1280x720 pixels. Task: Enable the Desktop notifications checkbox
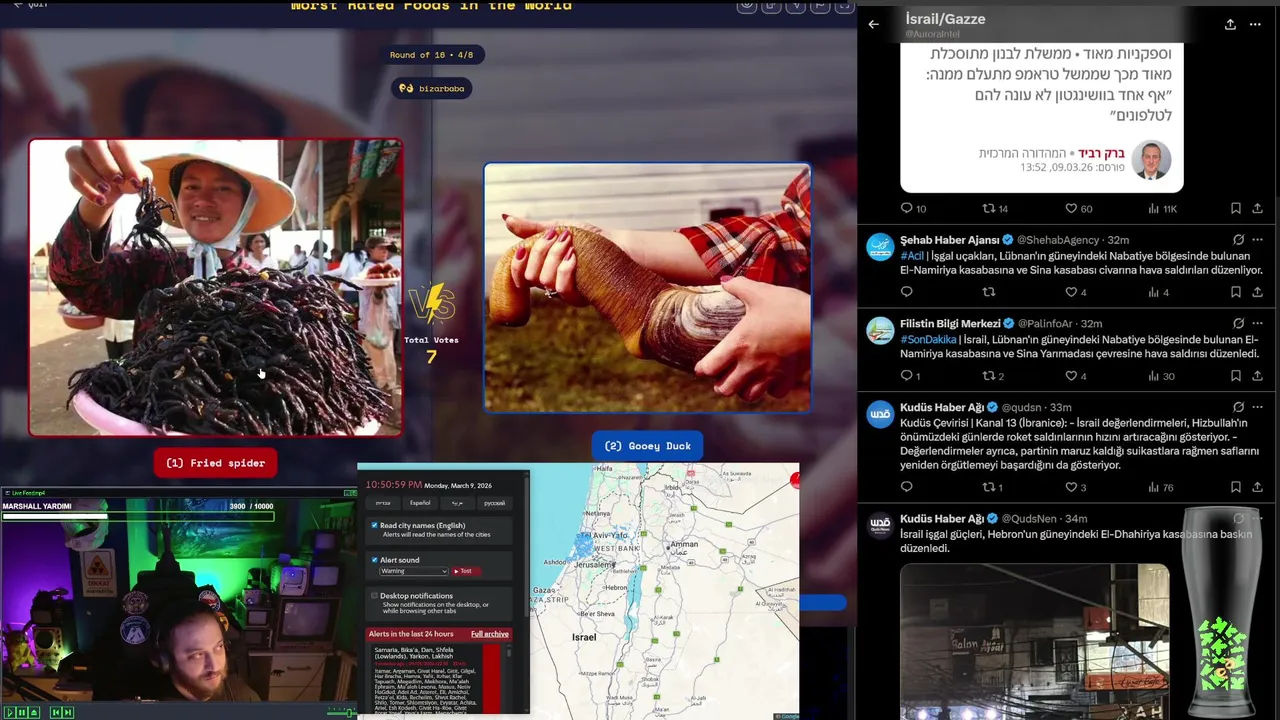(375, 595)
